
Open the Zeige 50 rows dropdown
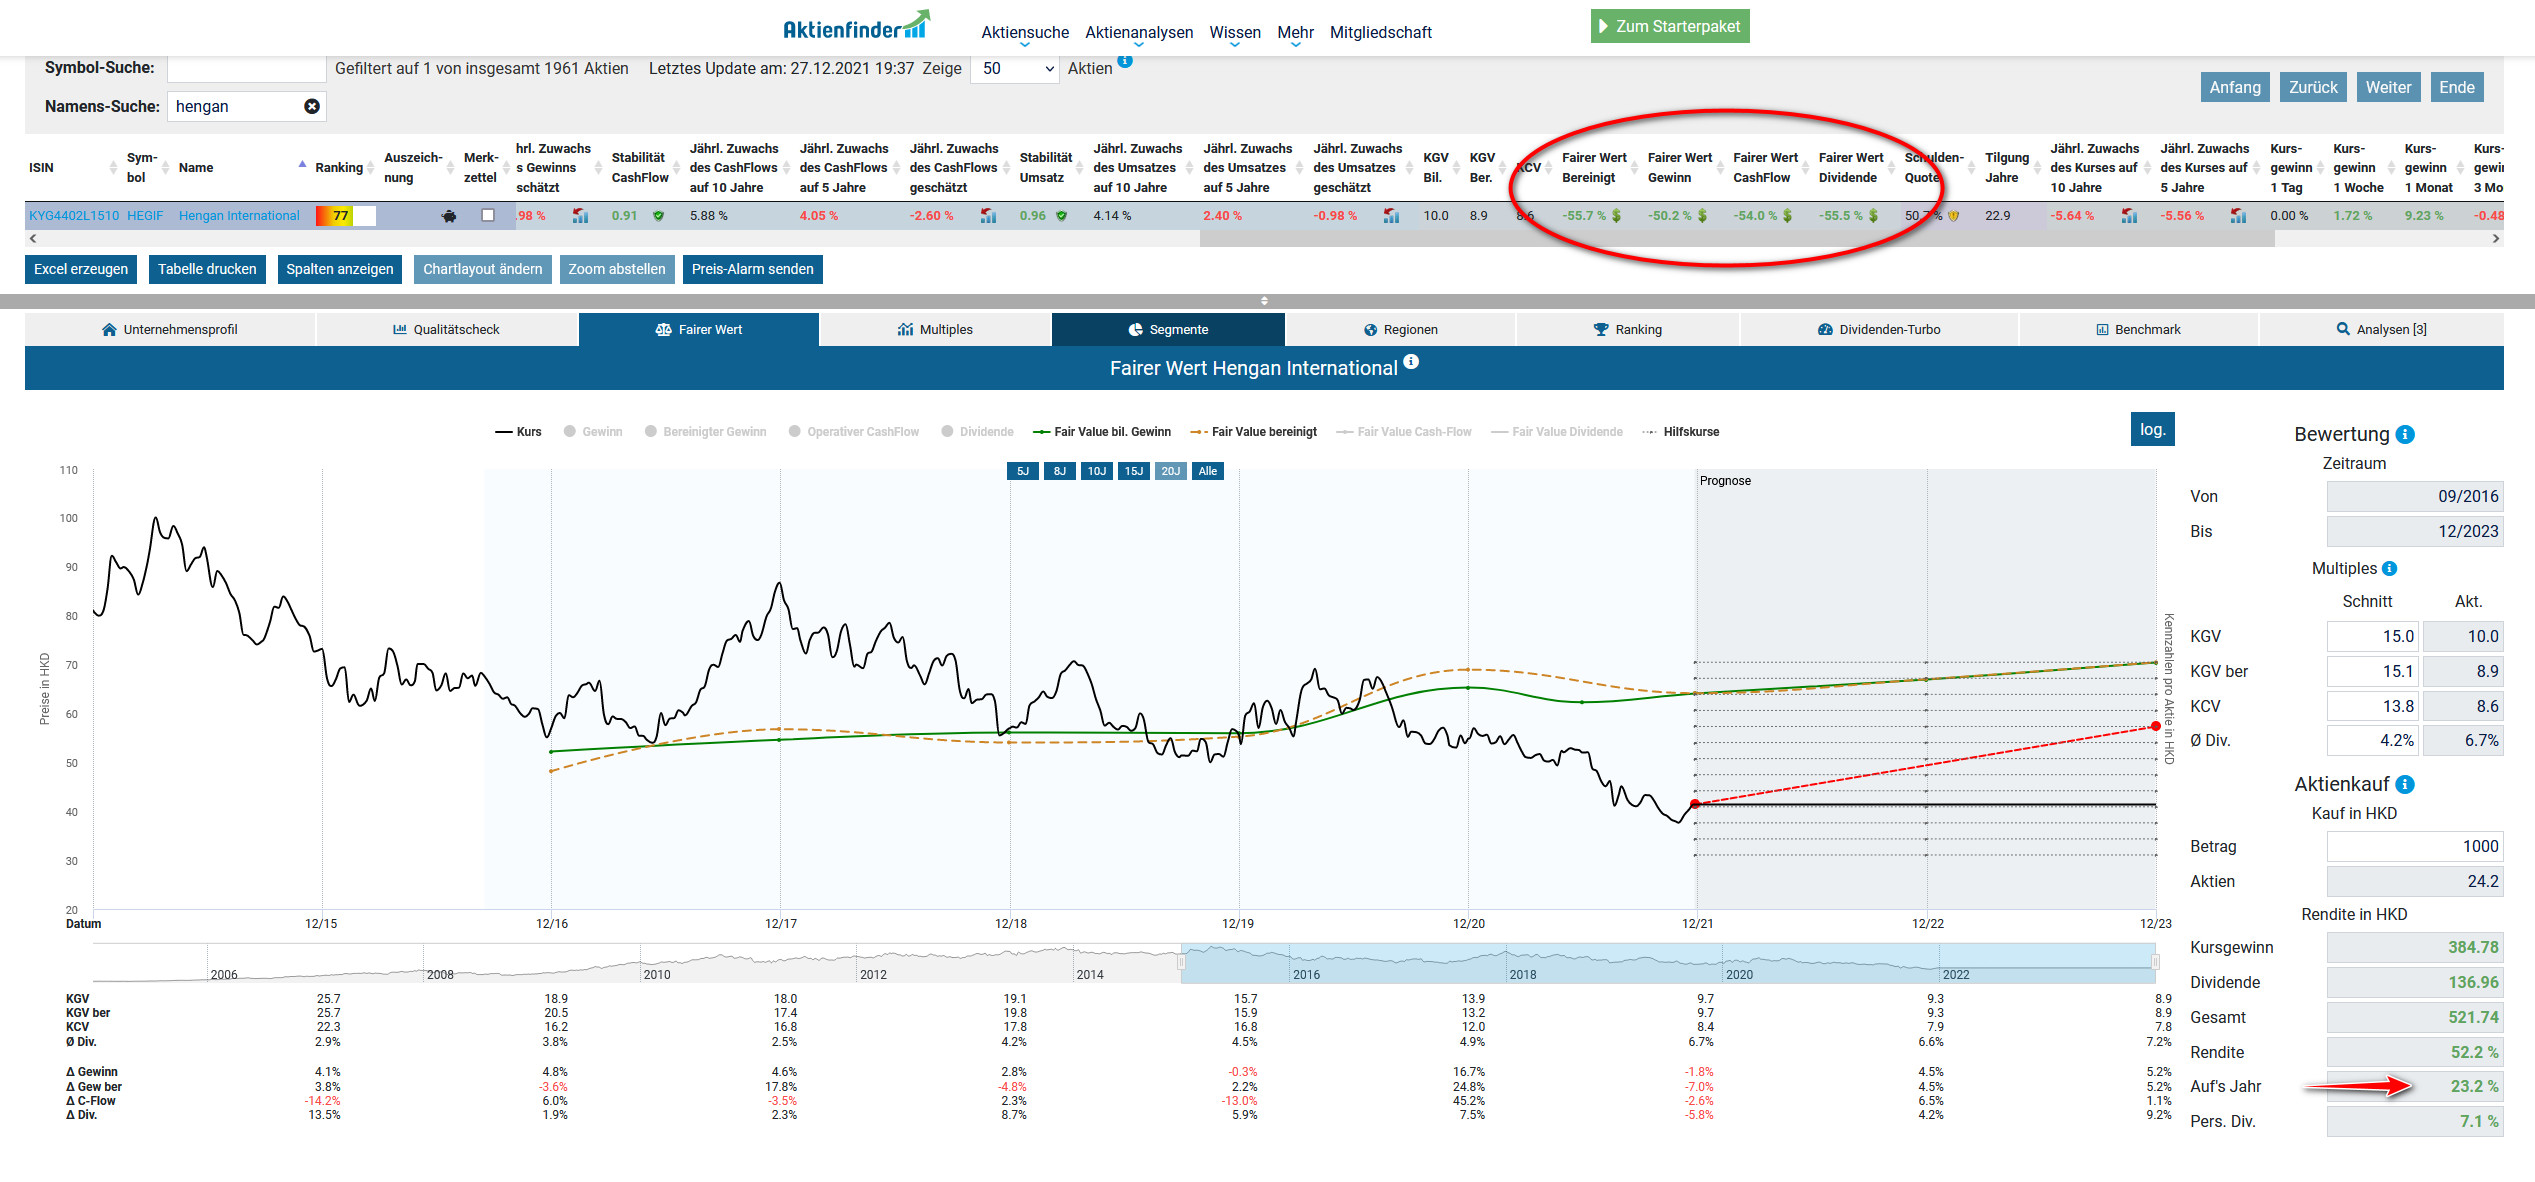(1015, 68)
